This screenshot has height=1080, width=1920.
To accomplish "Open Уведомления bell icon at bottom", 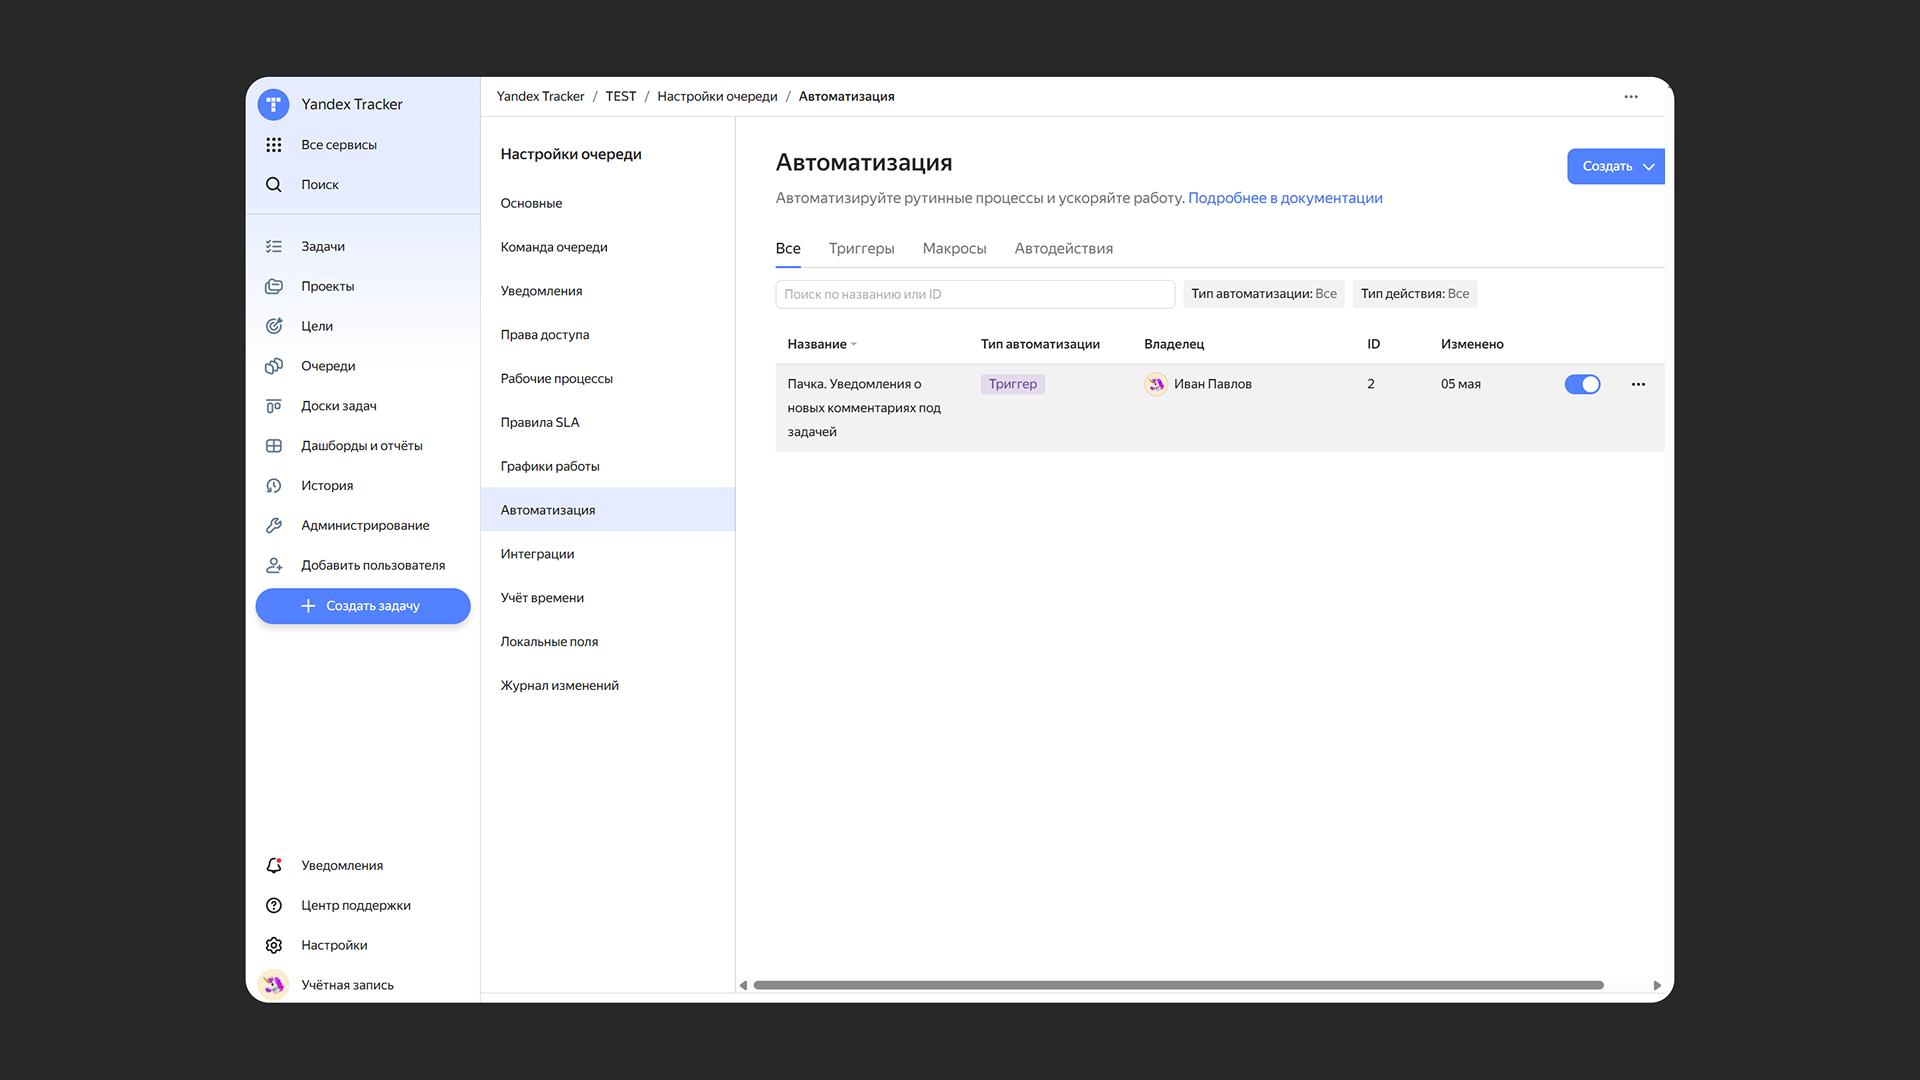I will click(273, 866).
